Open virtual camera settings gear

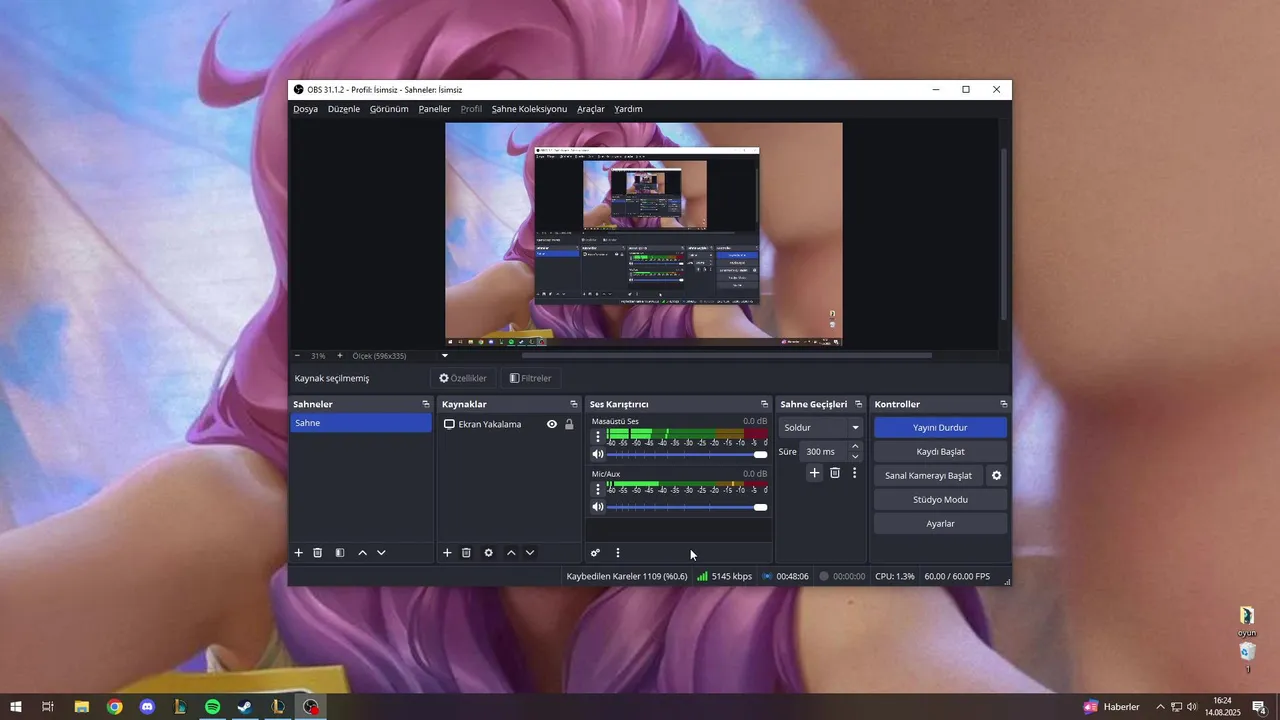[x=996, y=476]
